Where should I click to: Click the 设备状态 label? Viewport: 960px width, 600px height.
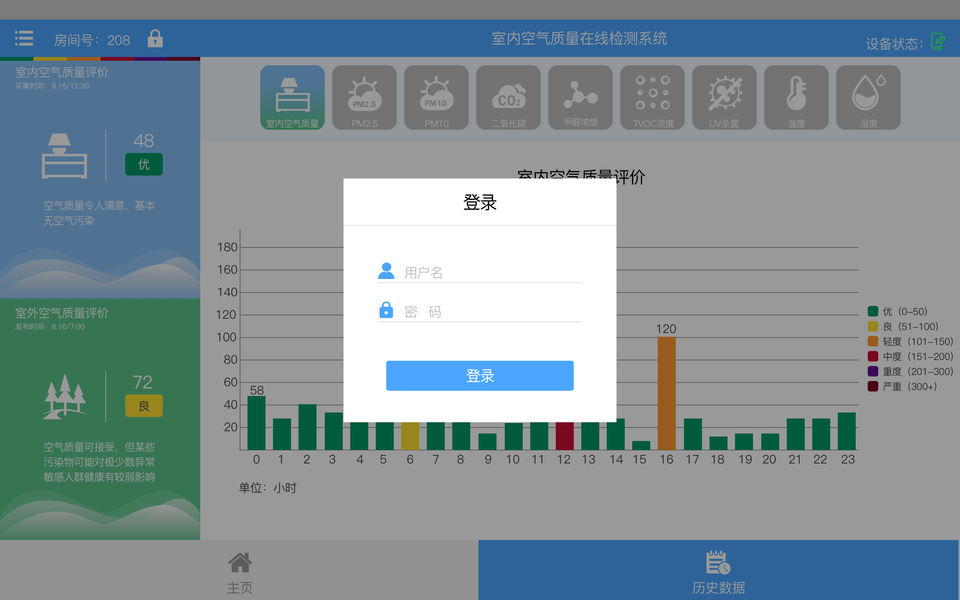coord(894,43)
